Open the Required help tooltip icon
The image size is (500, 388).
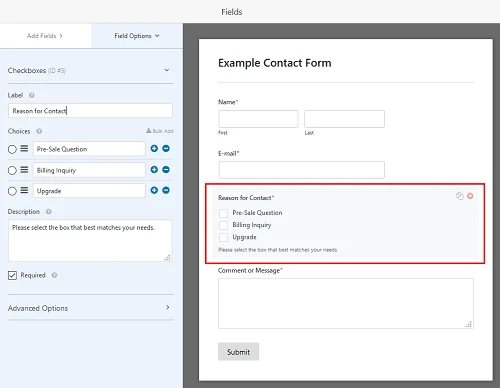(54, 275)
